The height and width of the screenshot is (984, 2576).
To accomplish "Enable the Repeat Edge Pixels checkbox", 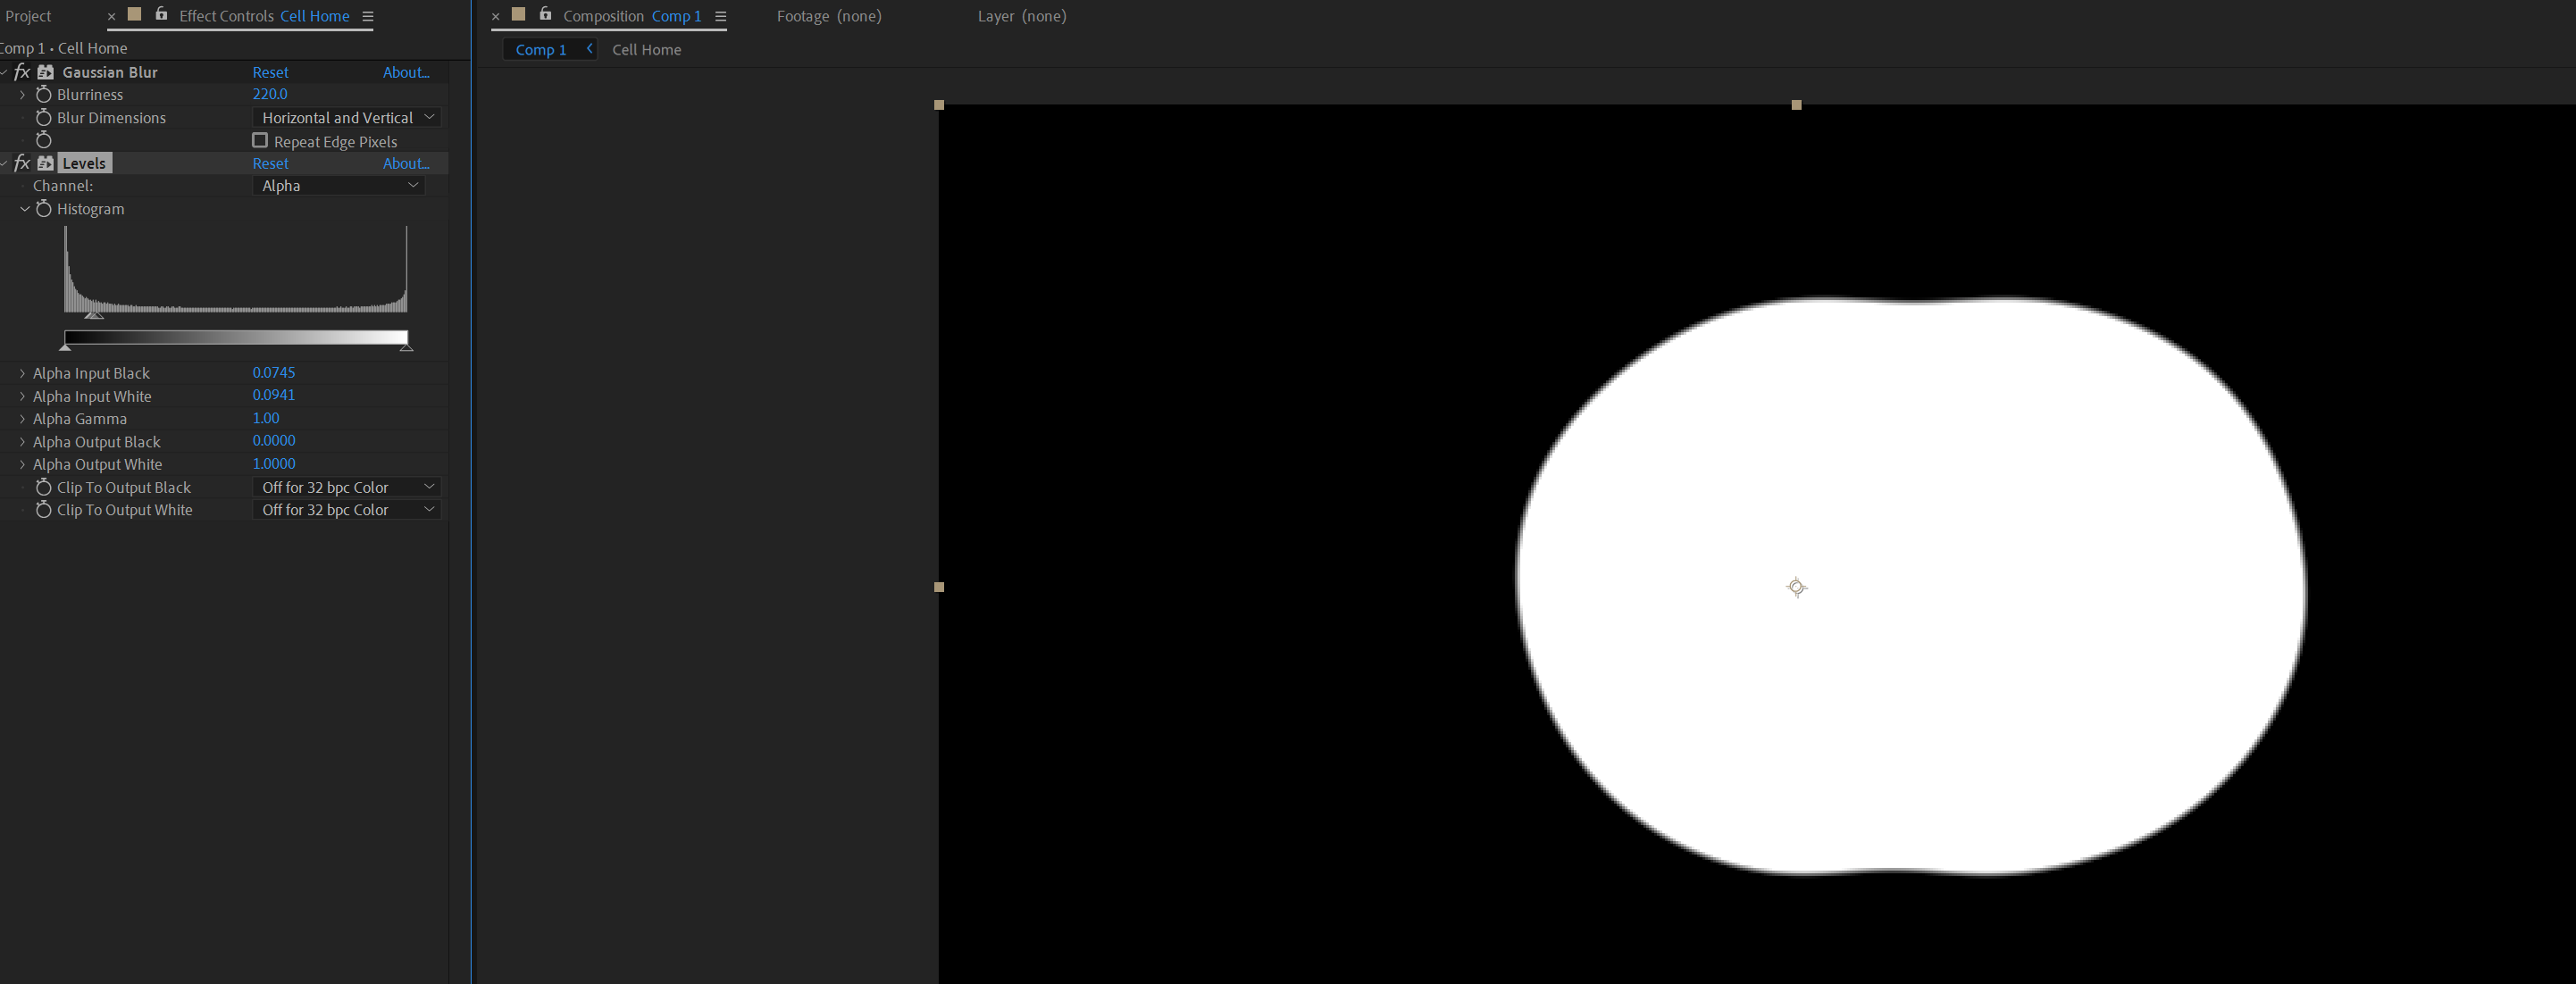I will click(260, 141).
